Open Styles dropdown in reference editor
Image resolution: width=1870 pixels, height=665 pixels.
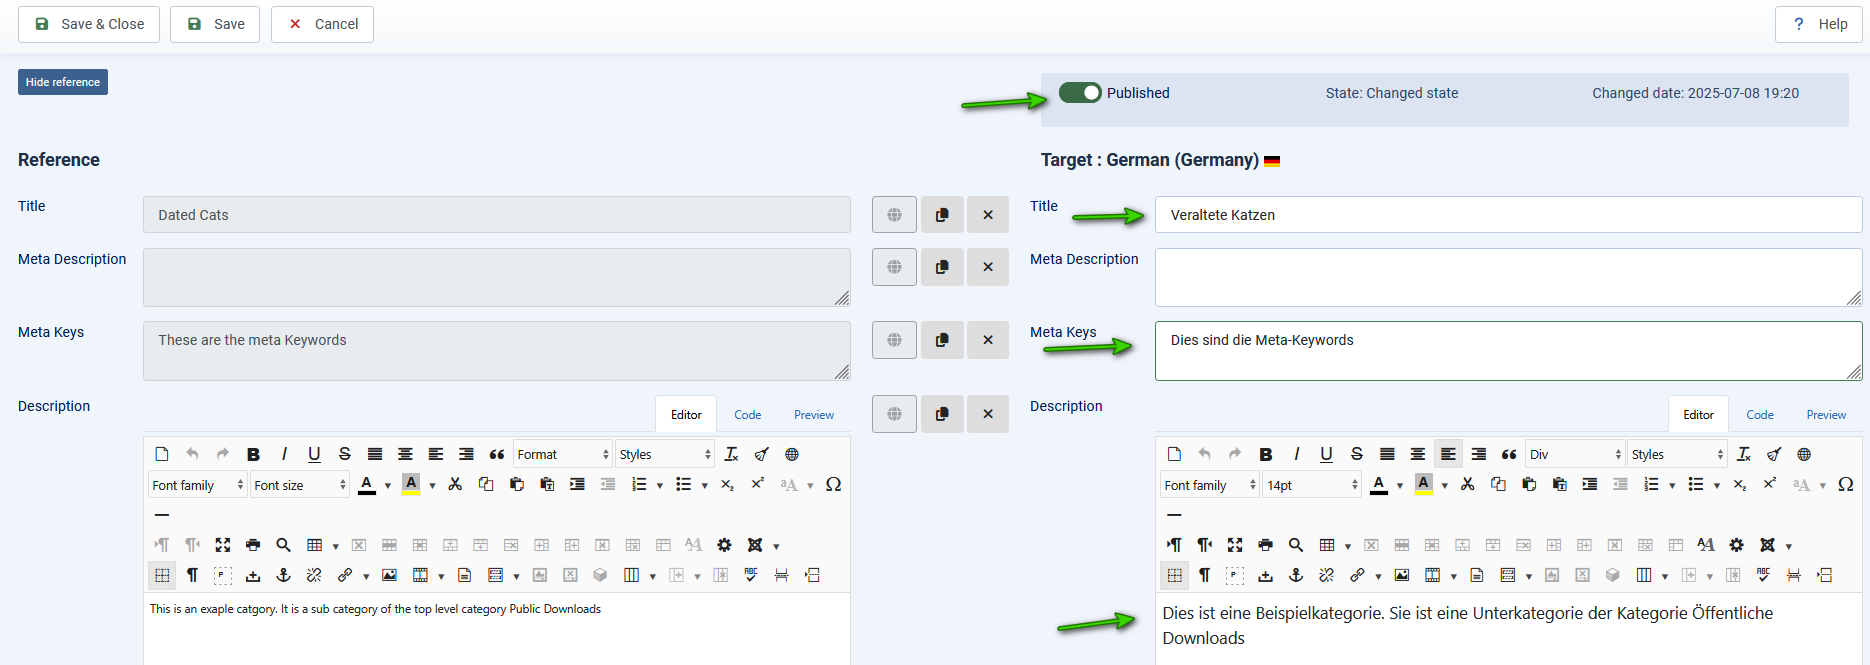point(665,454)
